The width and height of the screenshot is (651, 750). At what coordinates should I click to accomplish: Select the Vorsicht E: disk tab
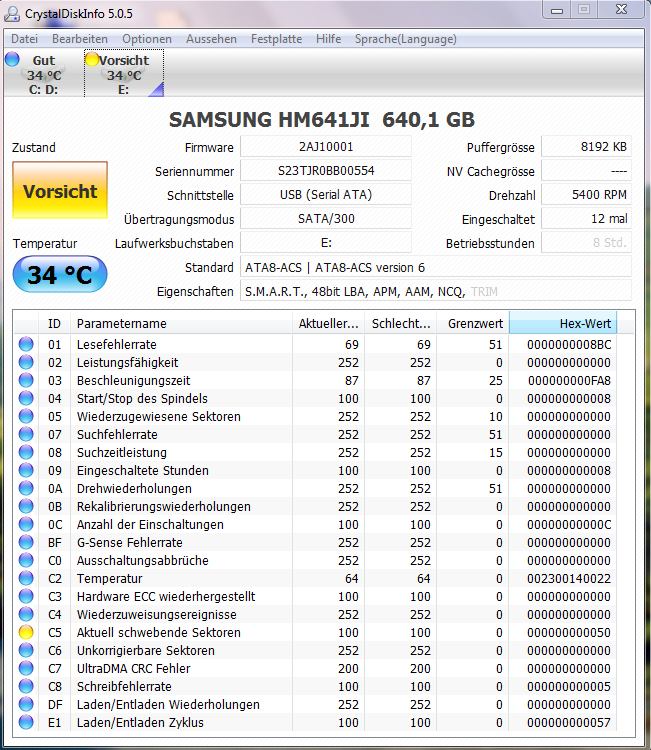click(124, 74)
